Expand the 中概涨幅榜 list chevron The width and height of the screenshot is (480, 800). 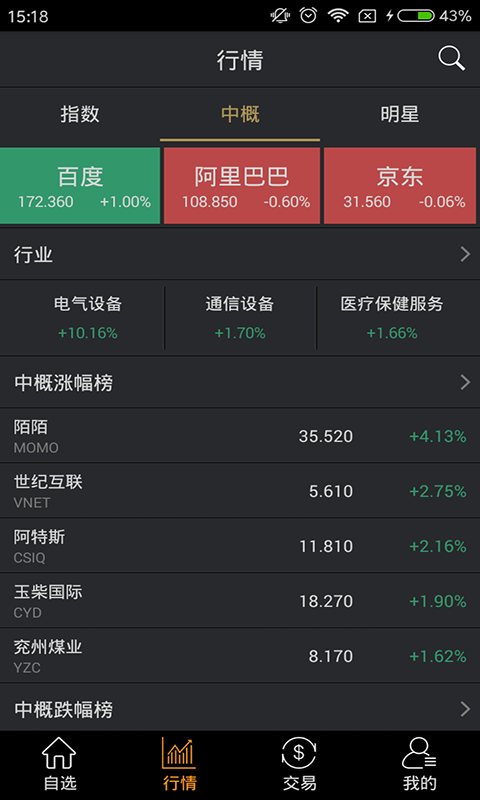(x=465, y=382)
